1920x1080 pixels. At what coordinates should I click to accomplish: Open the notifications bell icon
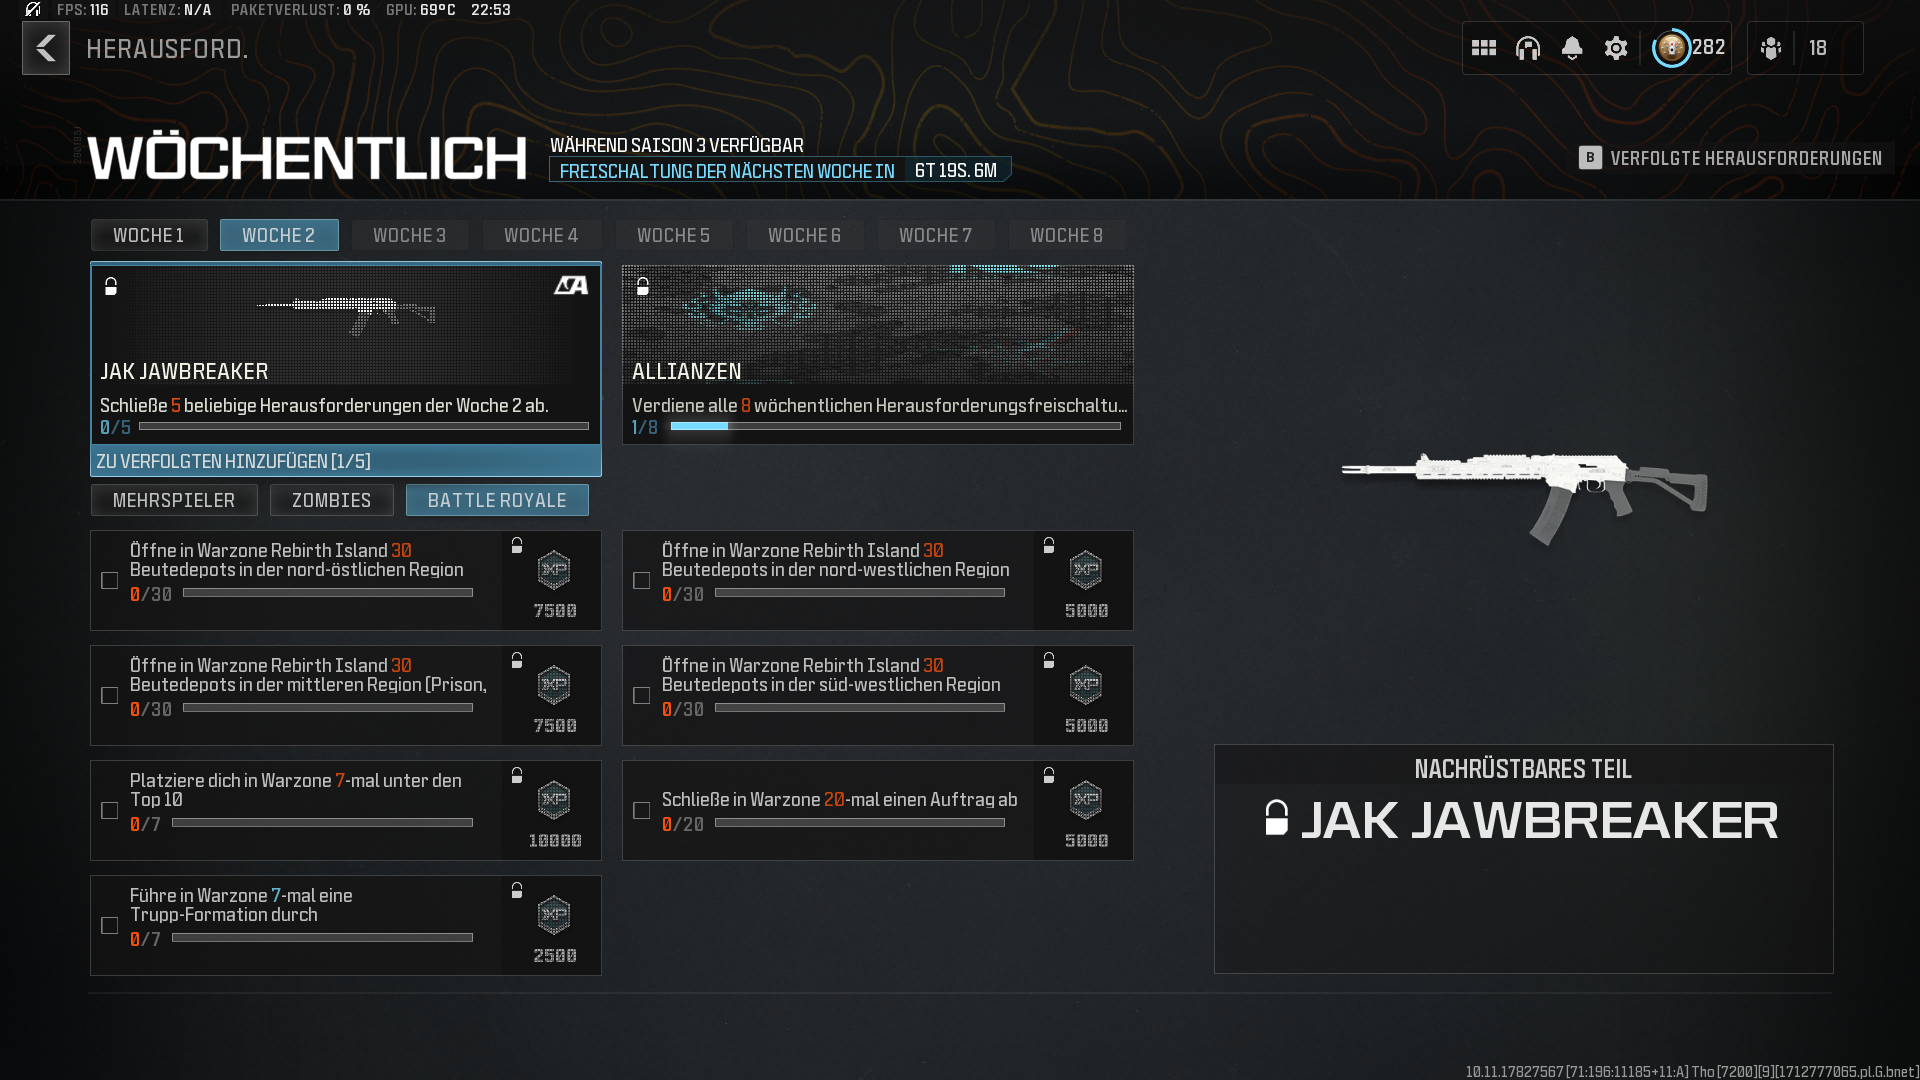(1572, 48)
